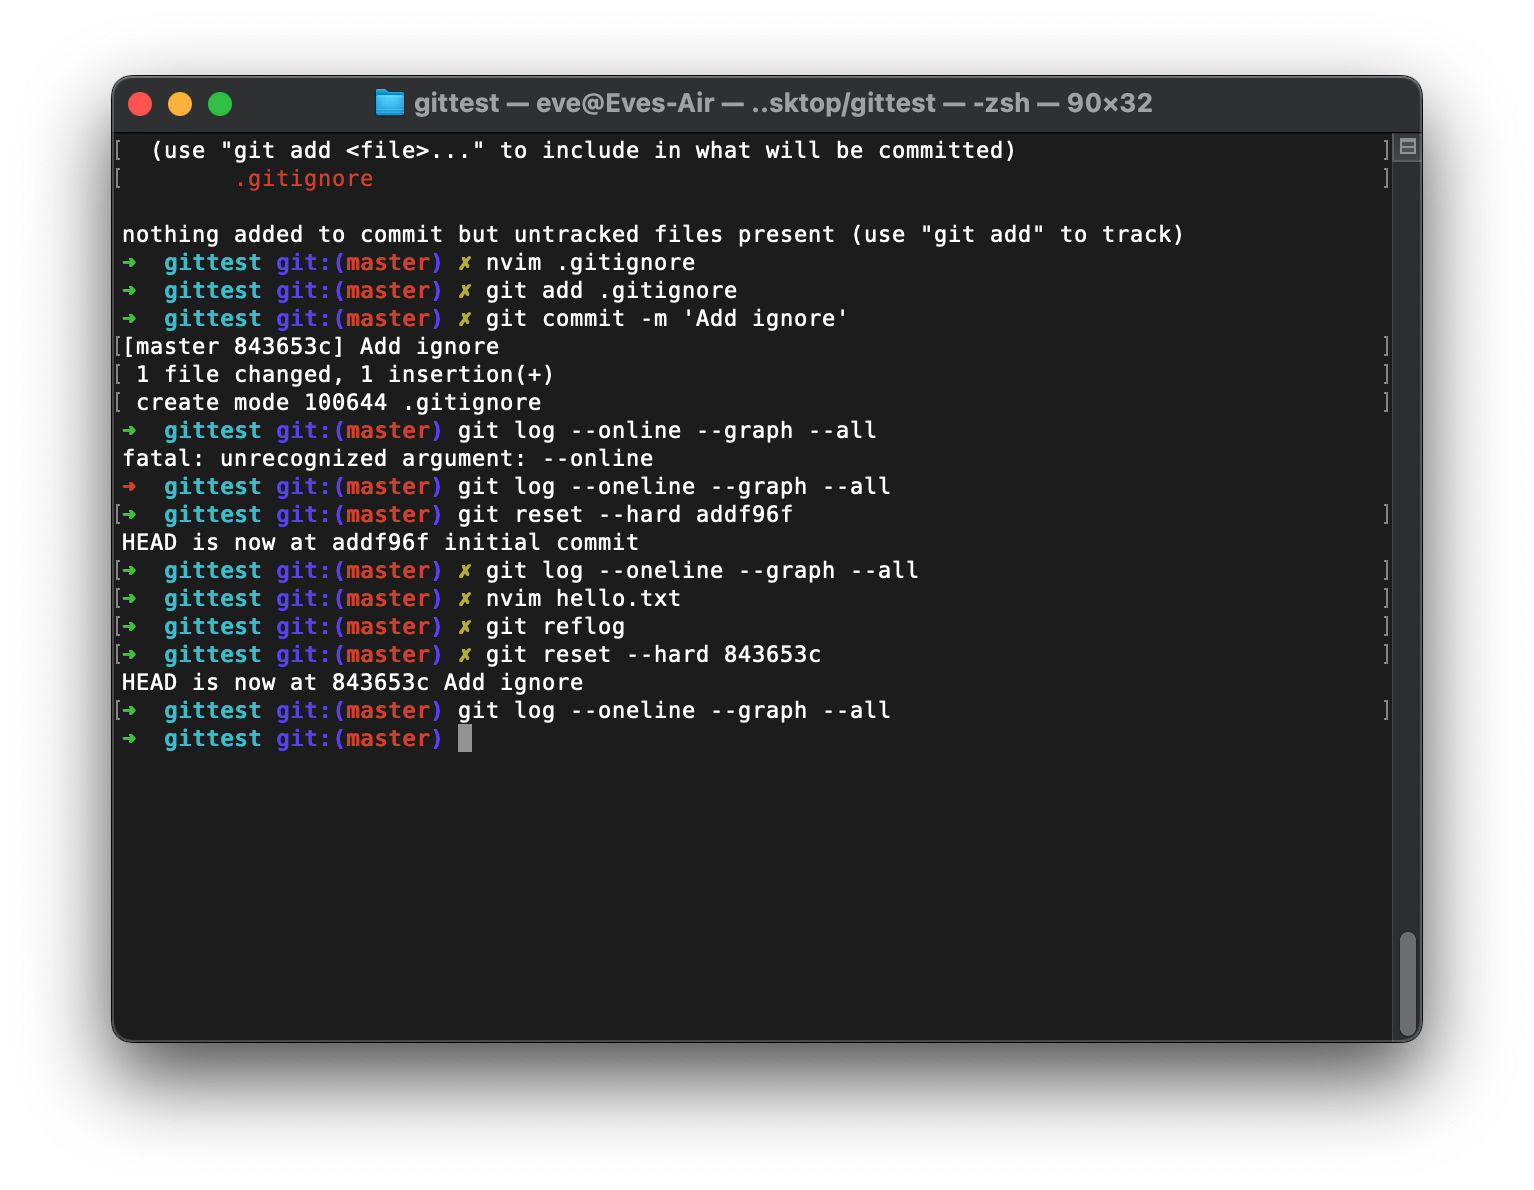Screen dimensions: 1534x1190
Task: Minimize the terminal with yellow button
Action: pos(180,104)
